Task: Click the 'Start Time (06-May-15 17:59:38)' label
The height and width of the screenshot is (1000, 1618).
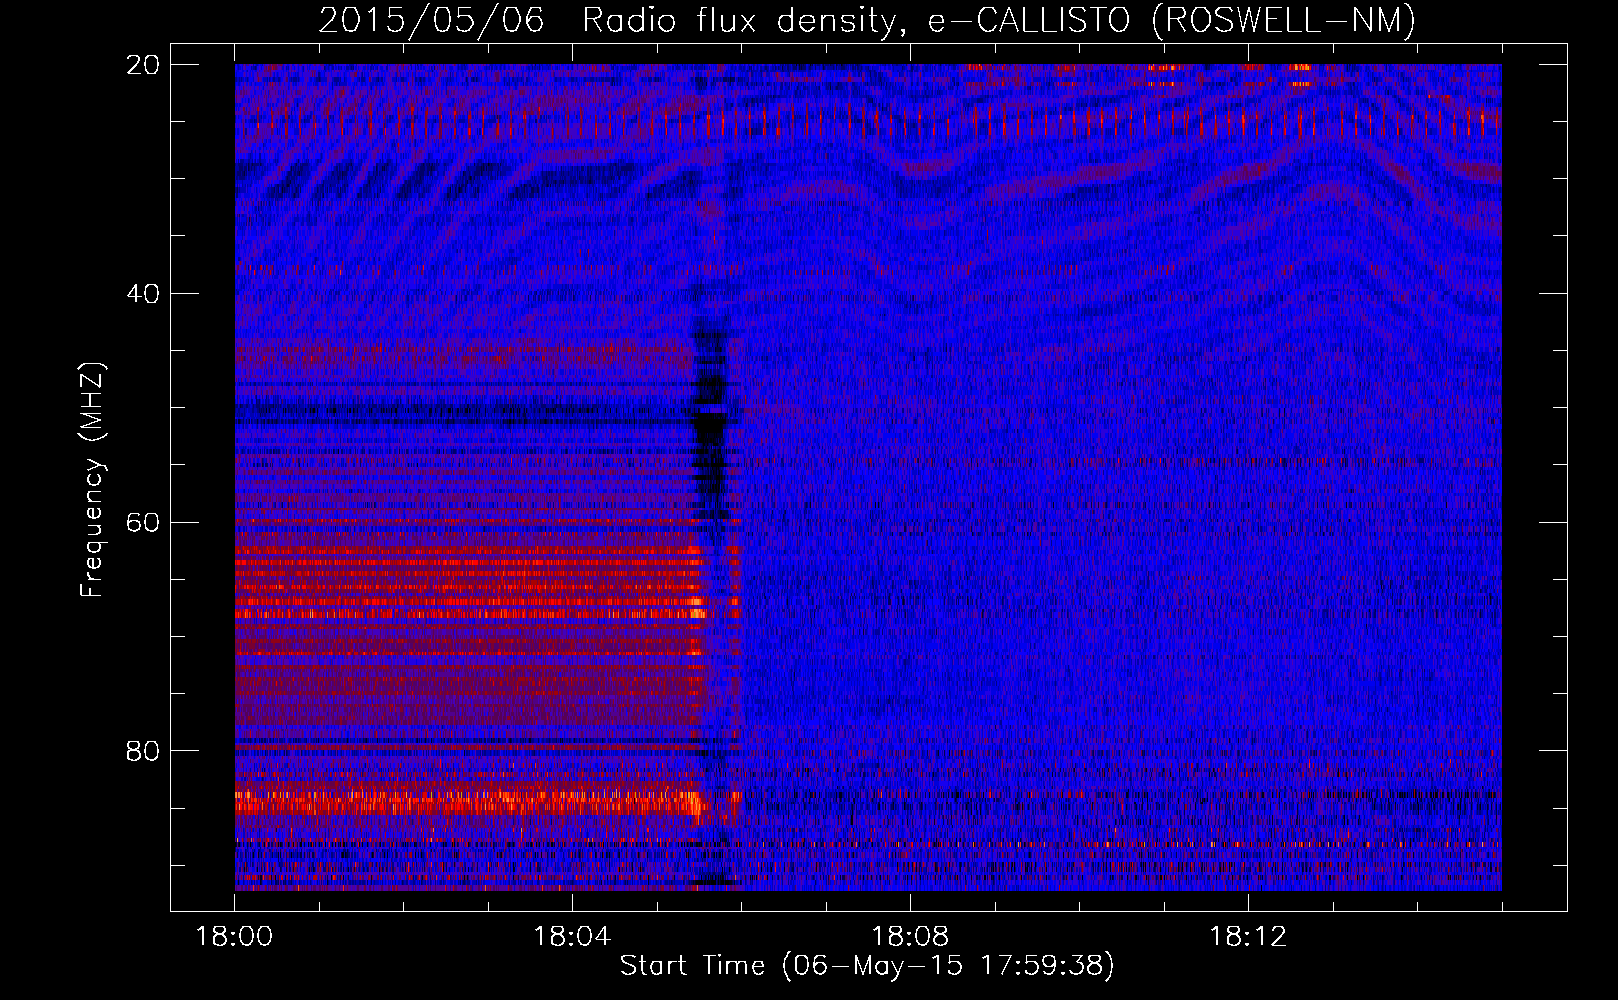Action: click(867, 966)
